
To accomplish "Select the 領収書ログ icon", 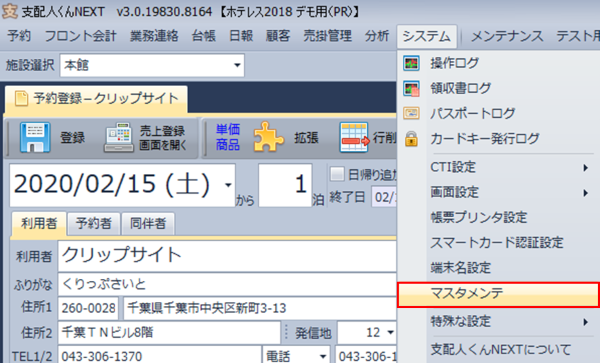I will coord(411,88).
